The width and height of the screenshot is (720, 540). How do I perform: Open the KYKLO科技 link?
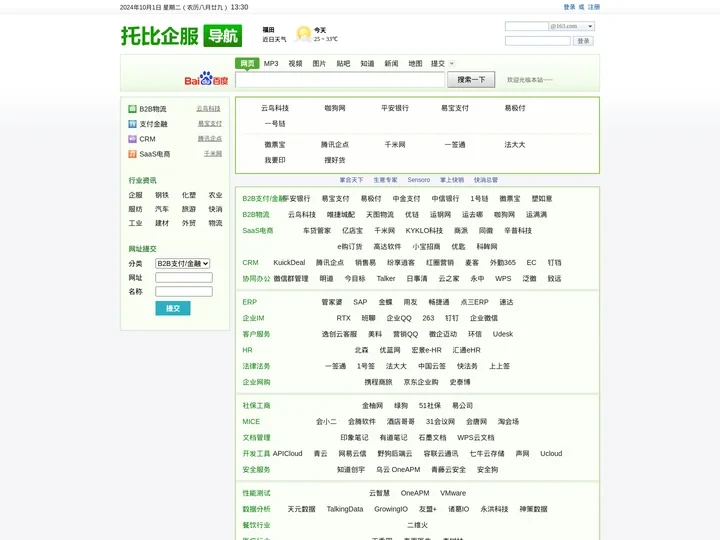[x=424, y=231]
